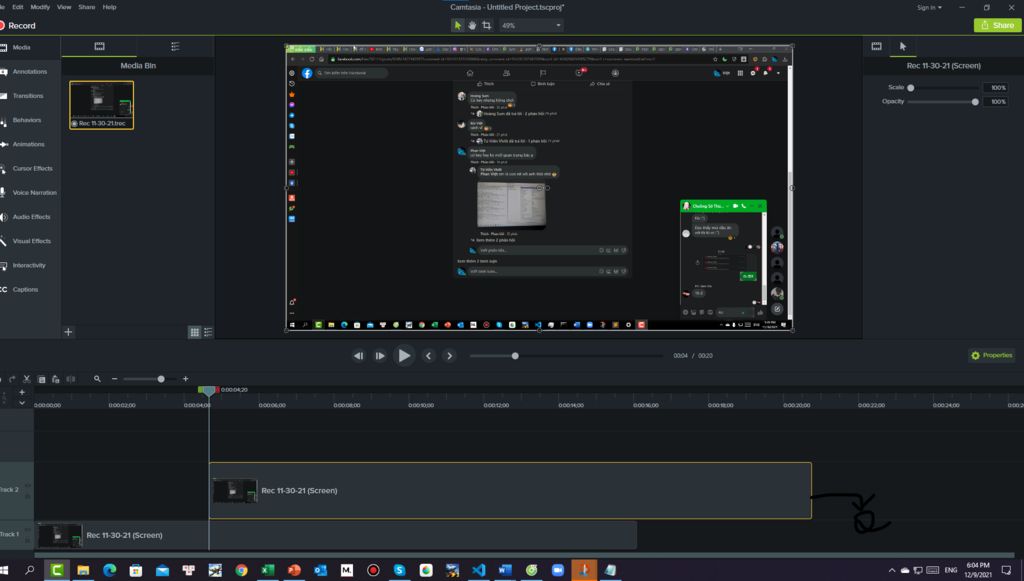Expand track options chevron under add track
The width and height of the screenshot is (1024, 581).
22,403
